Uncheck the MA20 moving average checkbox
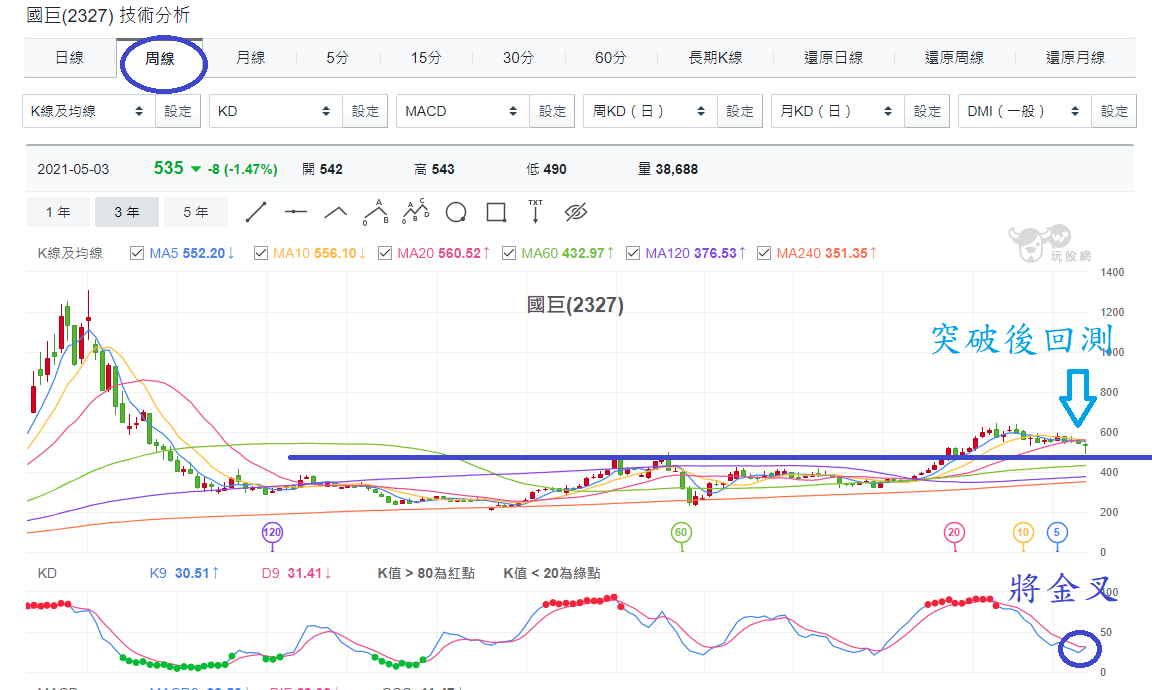 coord(385,254)
